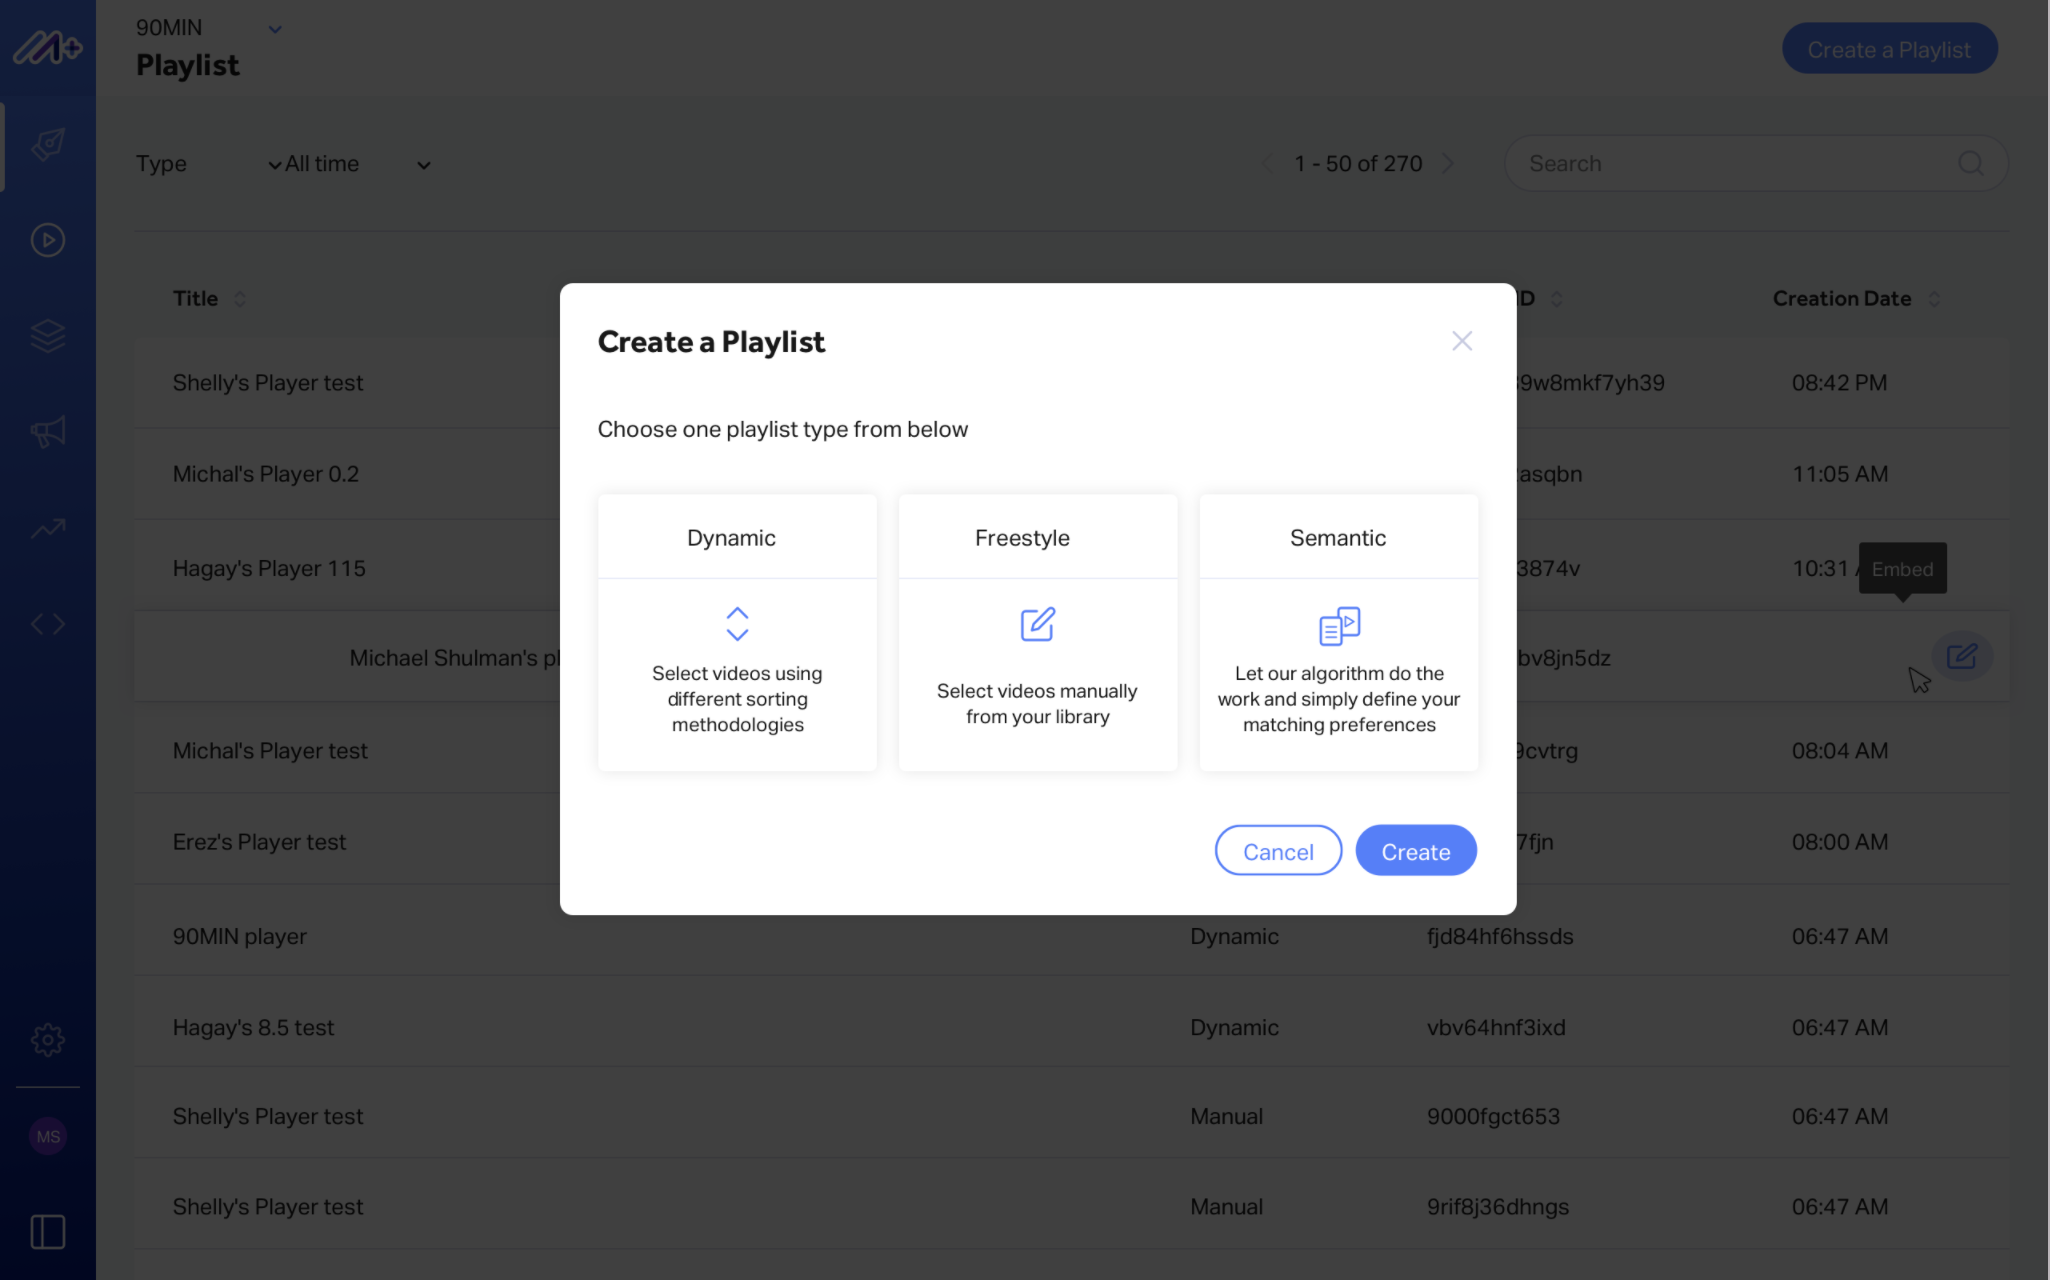Open the layers stack sidebar icon
The height and width of the screenshot is (1280, 2052).
pos(47,336)
